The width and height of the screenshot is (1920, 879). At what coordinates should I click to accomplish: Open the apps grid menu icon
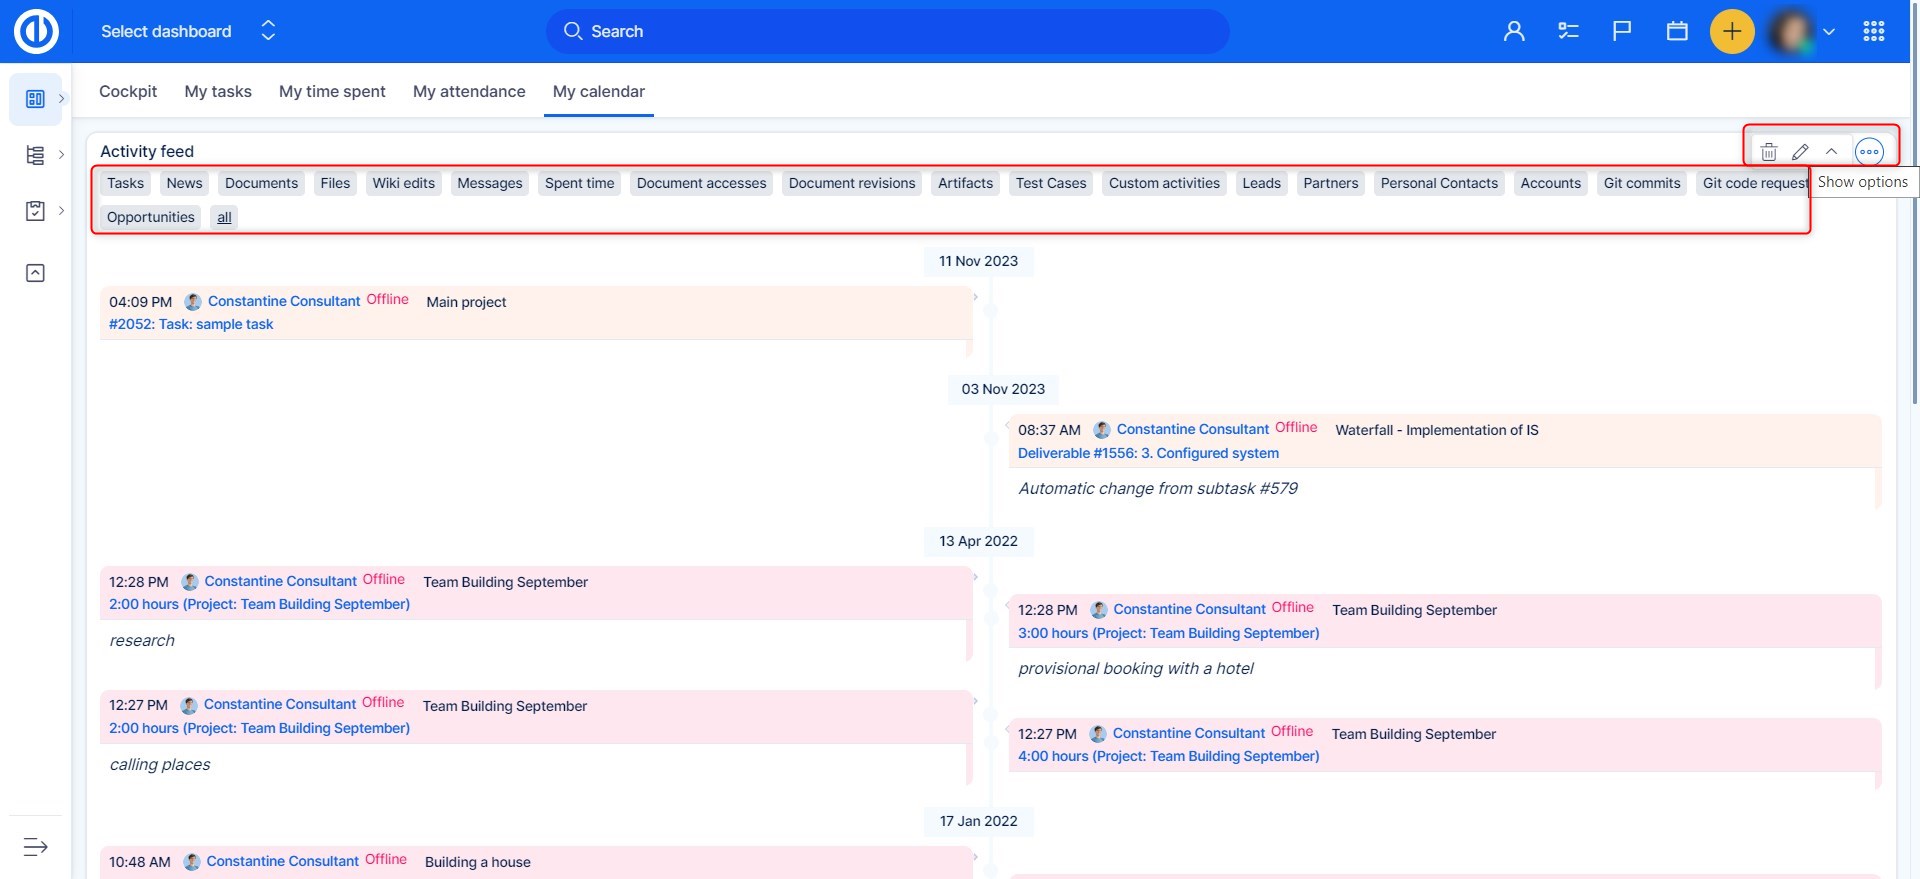point(1874,32)
